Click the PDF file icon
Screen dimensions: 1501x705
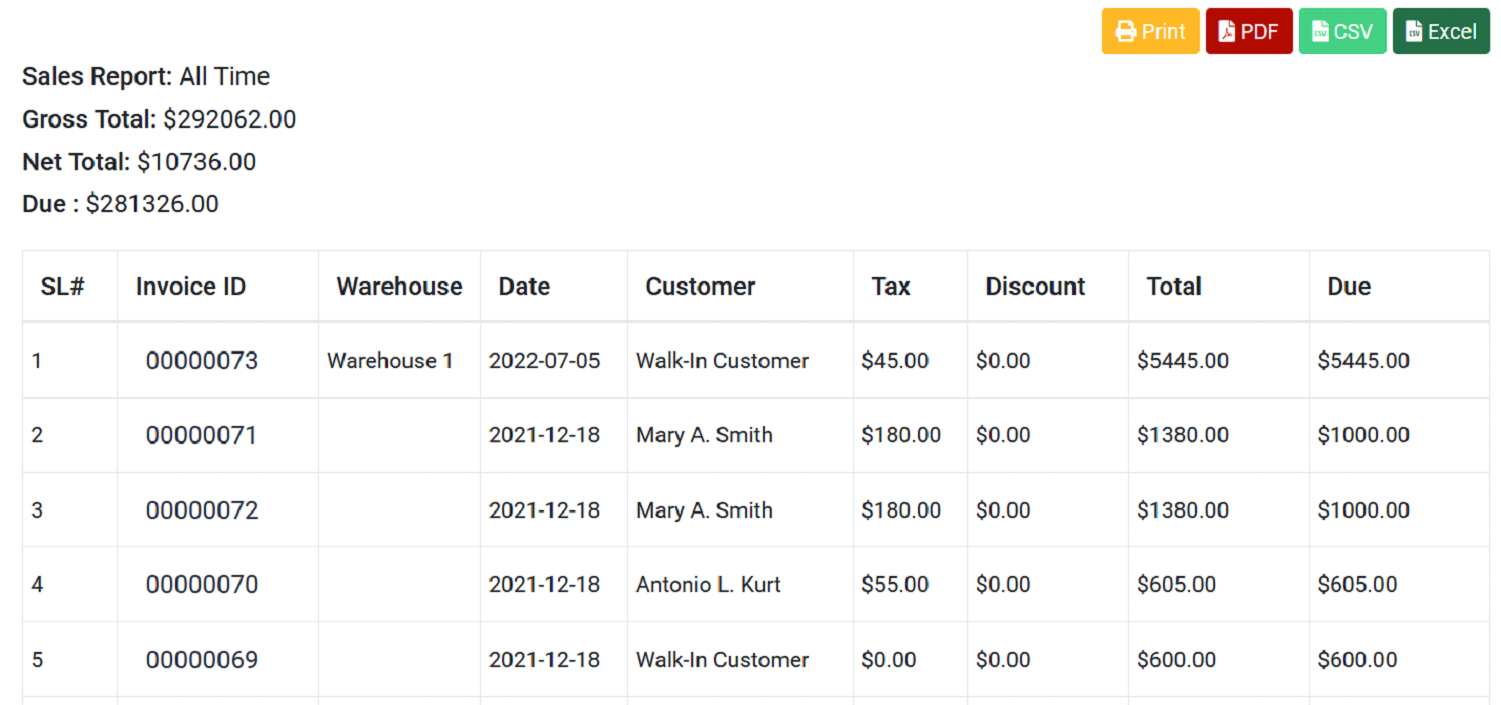click(1226, 32)
